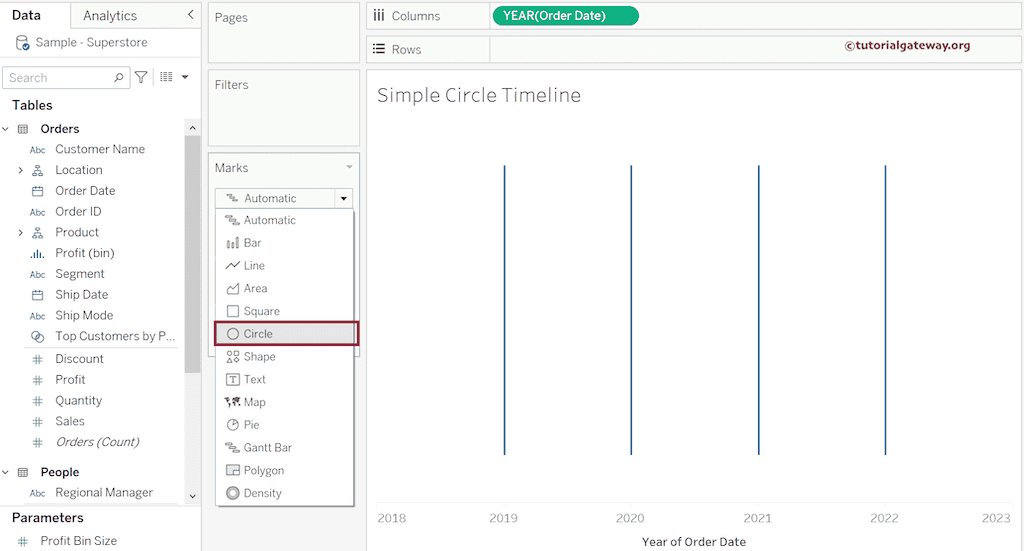Click the Map mark type icon
This screenshot has width=1024, height=551.
233,402
